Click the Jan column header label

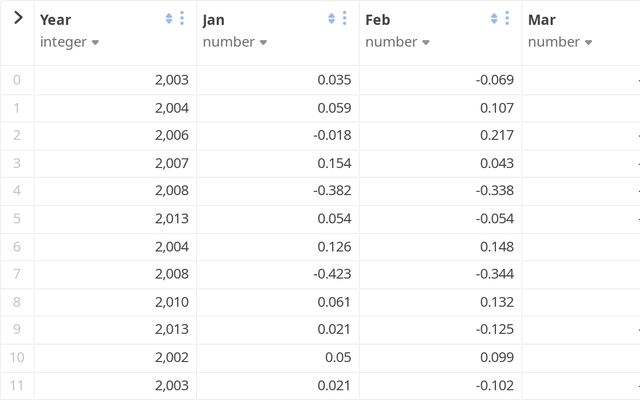click(214, 20)
